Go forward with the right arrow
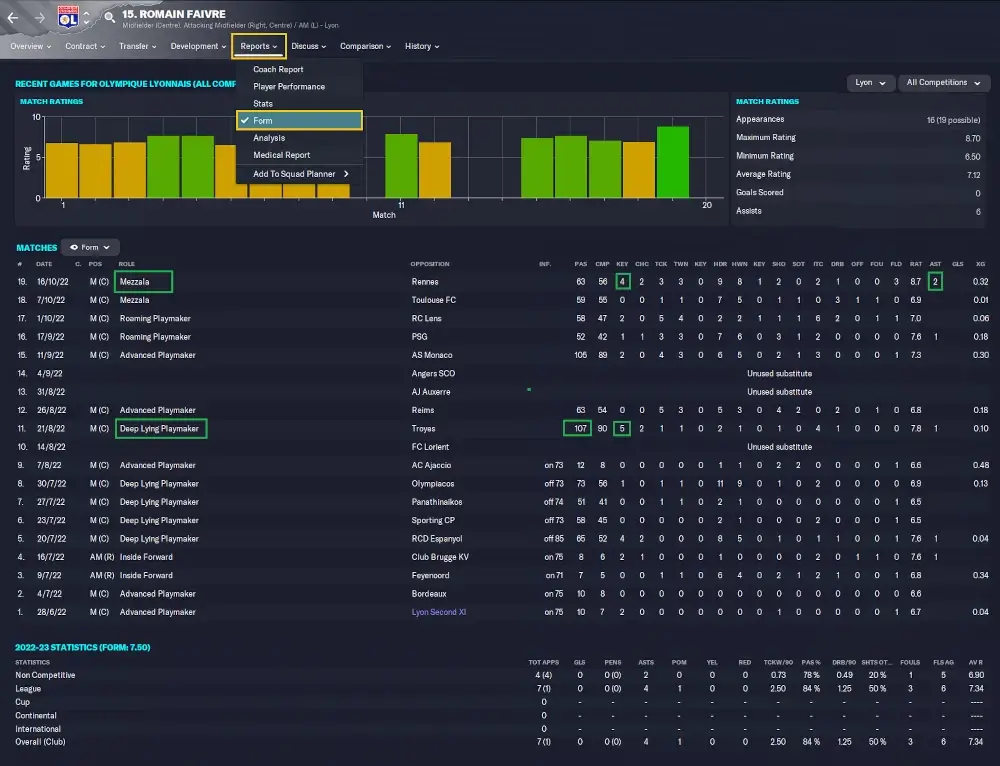1000x766 pixels. (x=40, y=17)
